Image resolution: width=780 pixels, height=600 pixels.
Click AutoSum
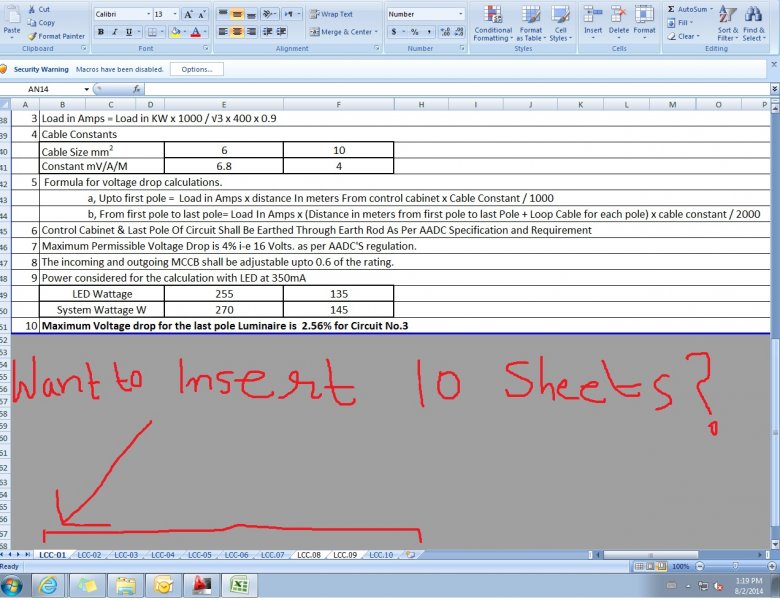click(x=688, y=9)
